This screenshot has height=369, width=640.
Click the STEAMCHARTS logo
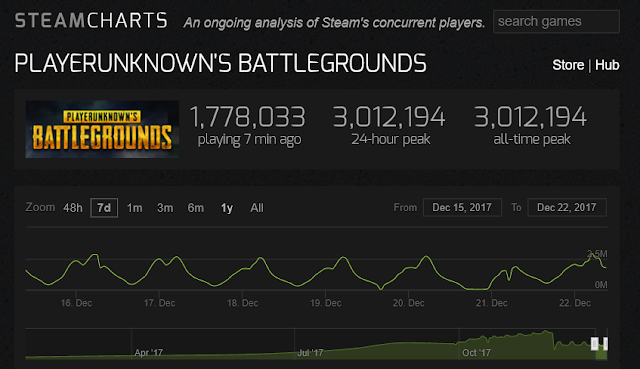91,21
